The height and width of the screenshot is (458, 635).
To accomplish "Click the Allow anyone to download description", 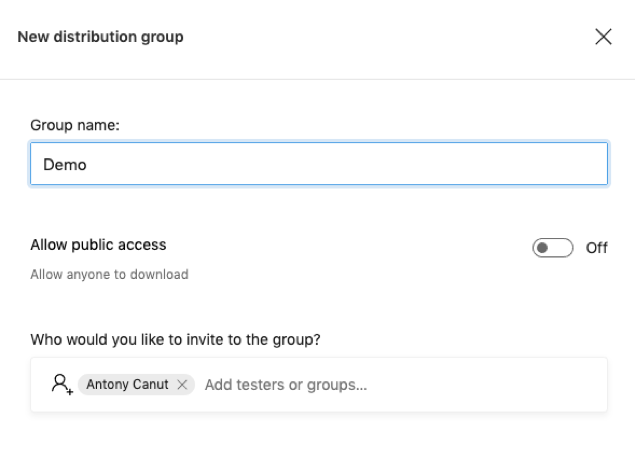I will tap(109, 275).
